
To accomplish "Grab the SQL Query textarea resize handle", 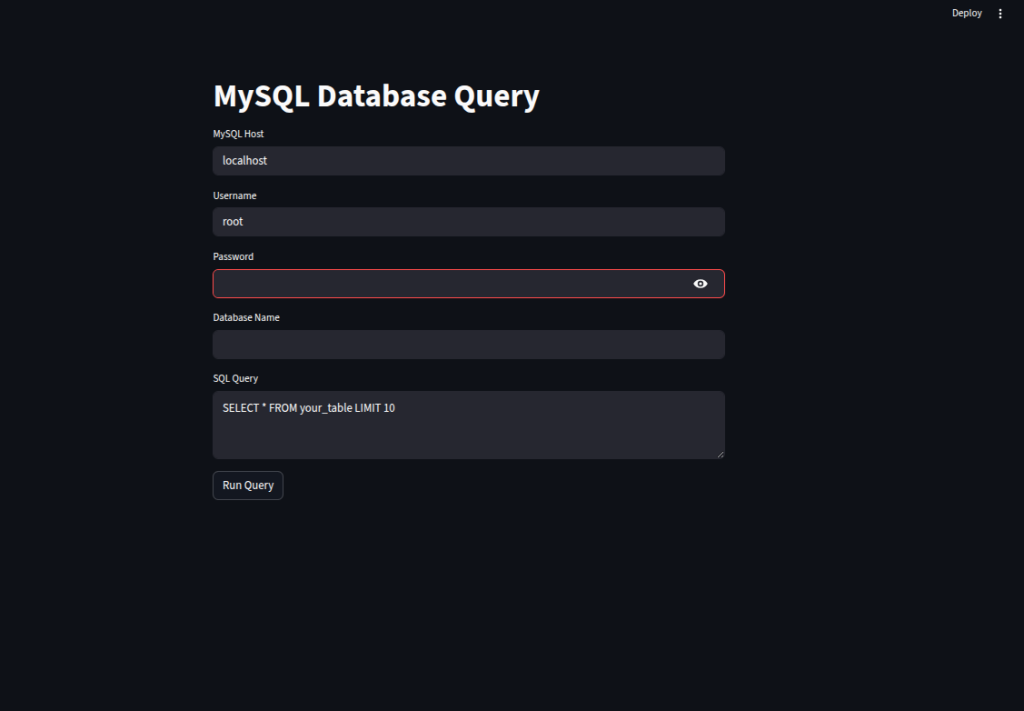I will 720,454.
